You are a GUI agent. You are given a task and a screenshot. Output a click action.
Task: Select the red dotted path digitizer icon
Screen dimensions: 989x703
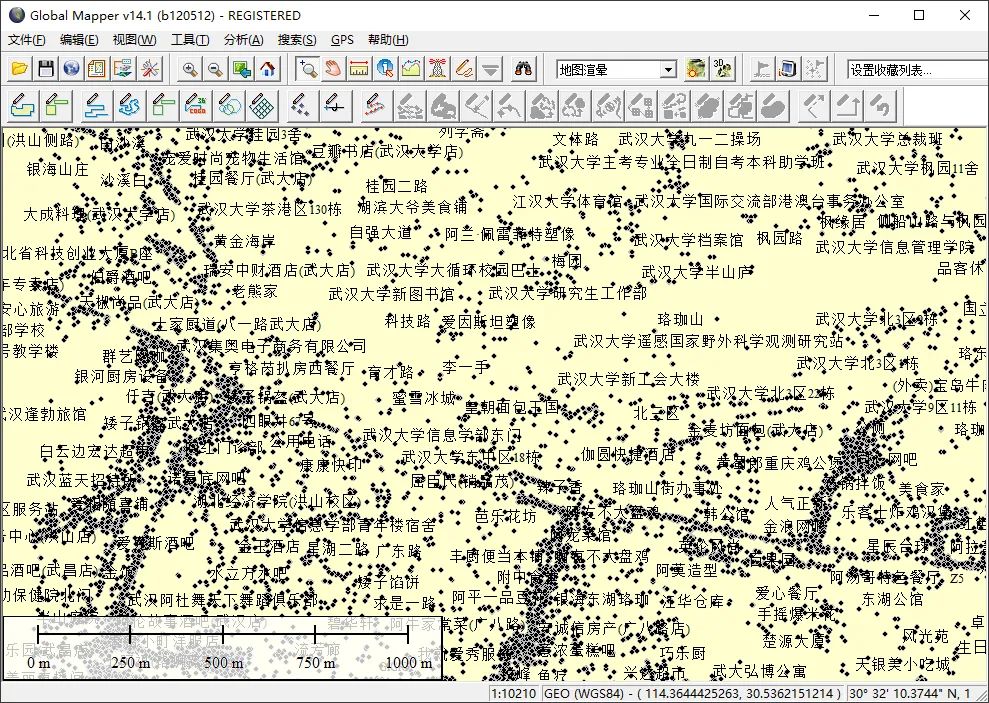point(375,105)
